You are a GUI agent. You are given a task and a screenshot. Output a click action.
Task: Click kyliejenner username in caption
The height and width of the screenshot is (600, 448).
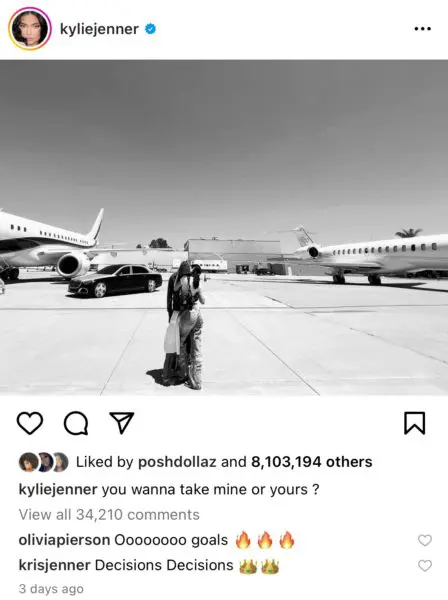58,490
